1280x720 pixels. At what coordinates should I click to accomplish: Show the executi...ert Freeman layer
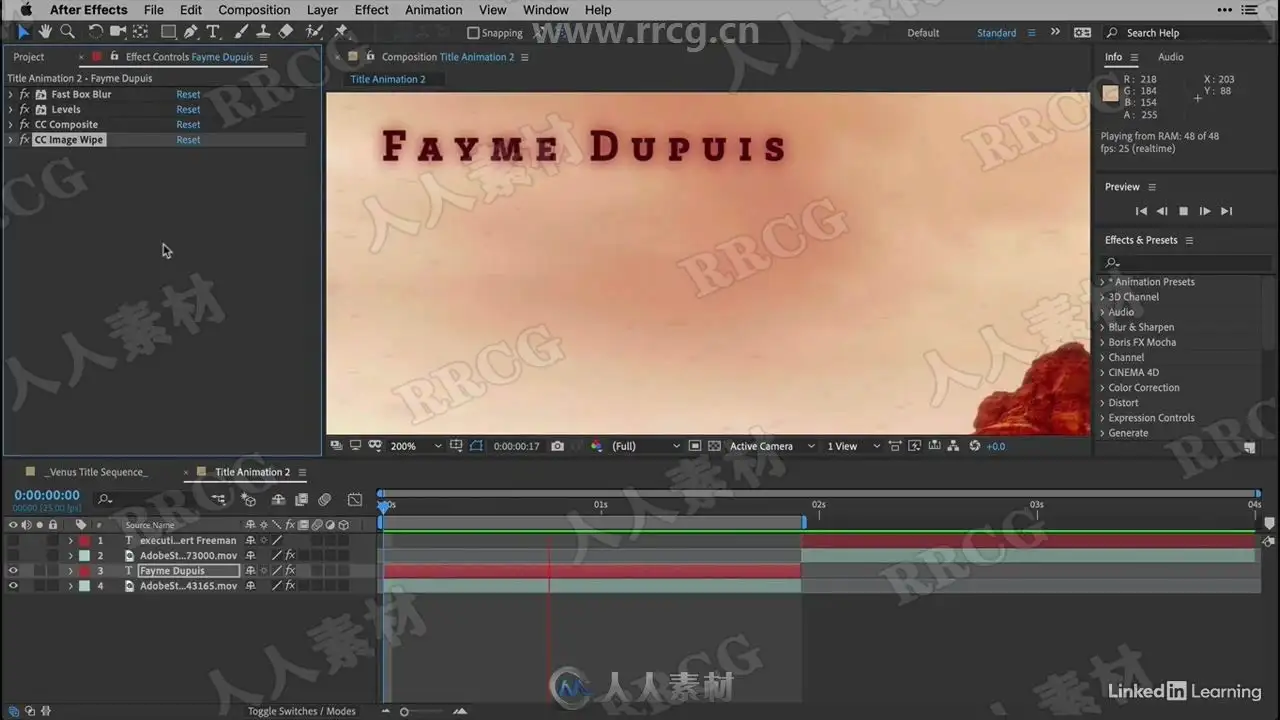(x=13, y=541)
